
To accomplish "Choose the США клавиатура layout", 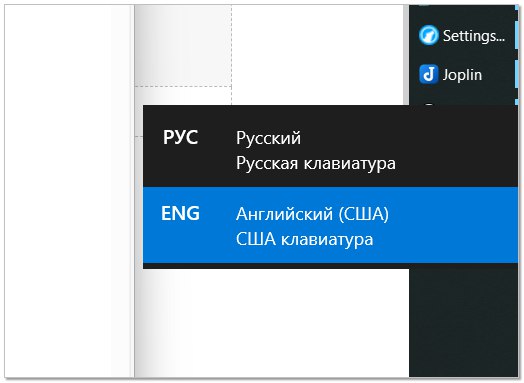I will click(x=304, y=239).
